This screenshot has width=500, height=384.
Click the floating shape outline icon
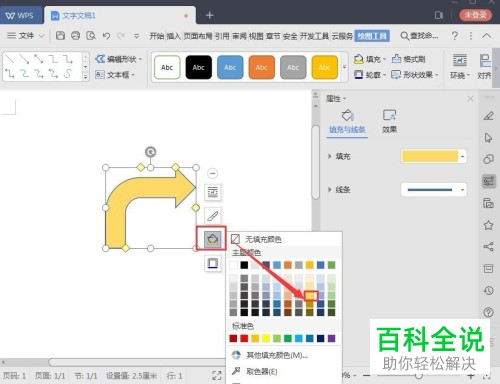213,263
